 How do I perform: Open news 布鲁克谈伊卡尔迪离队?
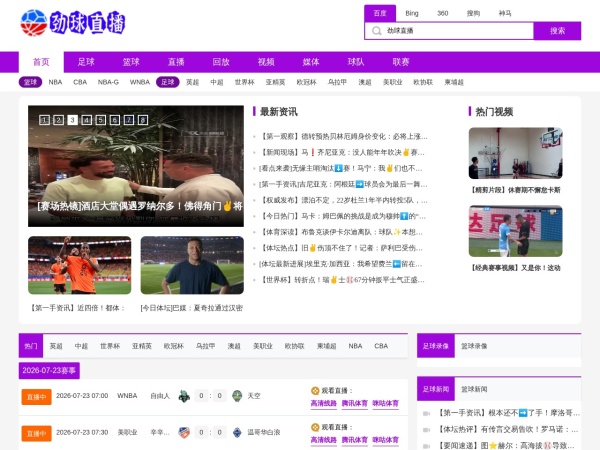coord(341,232)
